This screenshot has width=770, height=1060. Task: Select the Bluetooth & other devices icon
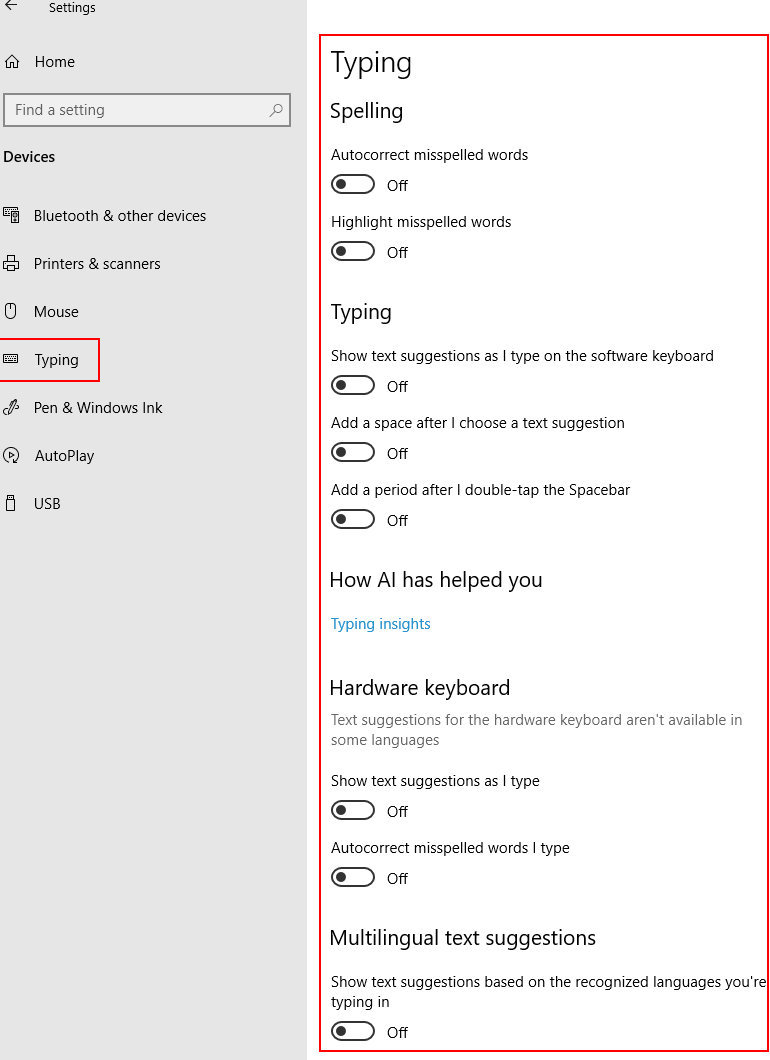coord(14,215)
